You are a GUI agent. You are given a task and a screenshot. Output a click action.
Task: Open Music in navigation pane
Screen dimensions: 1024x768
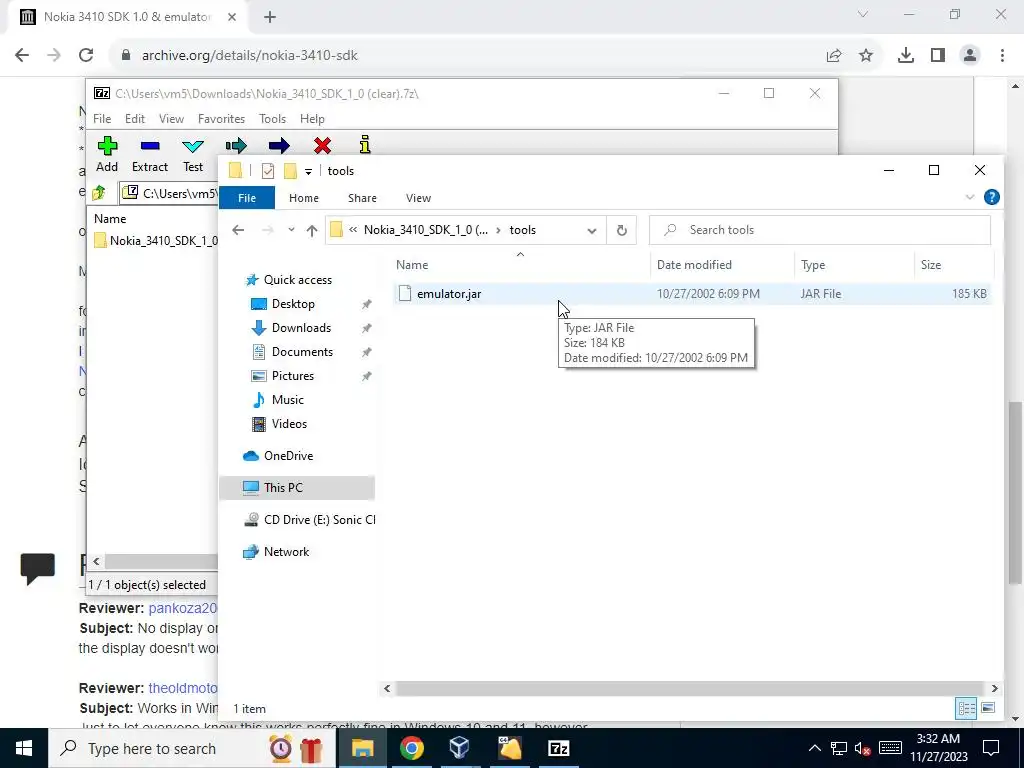click(x=287, y=400)
